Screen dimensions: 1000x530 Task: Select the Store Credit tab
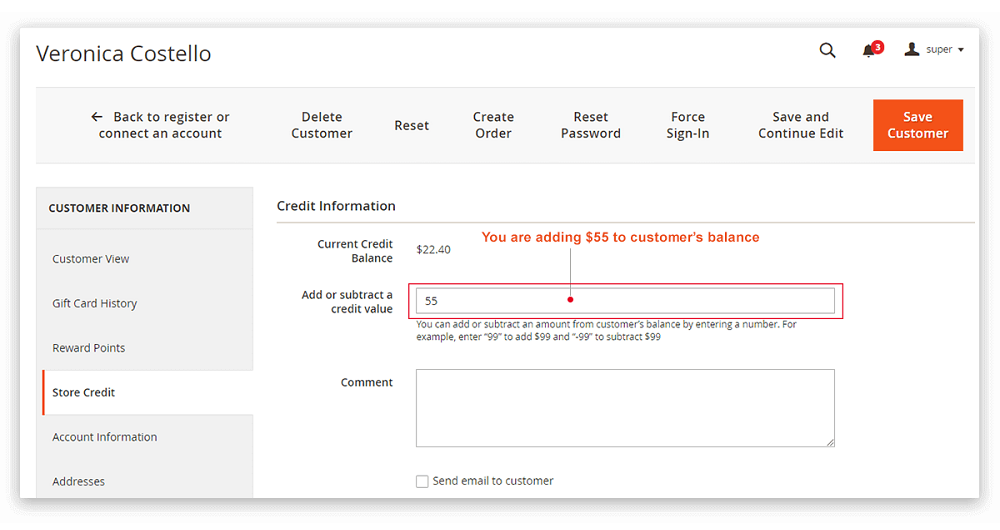[x=84, y=393]
